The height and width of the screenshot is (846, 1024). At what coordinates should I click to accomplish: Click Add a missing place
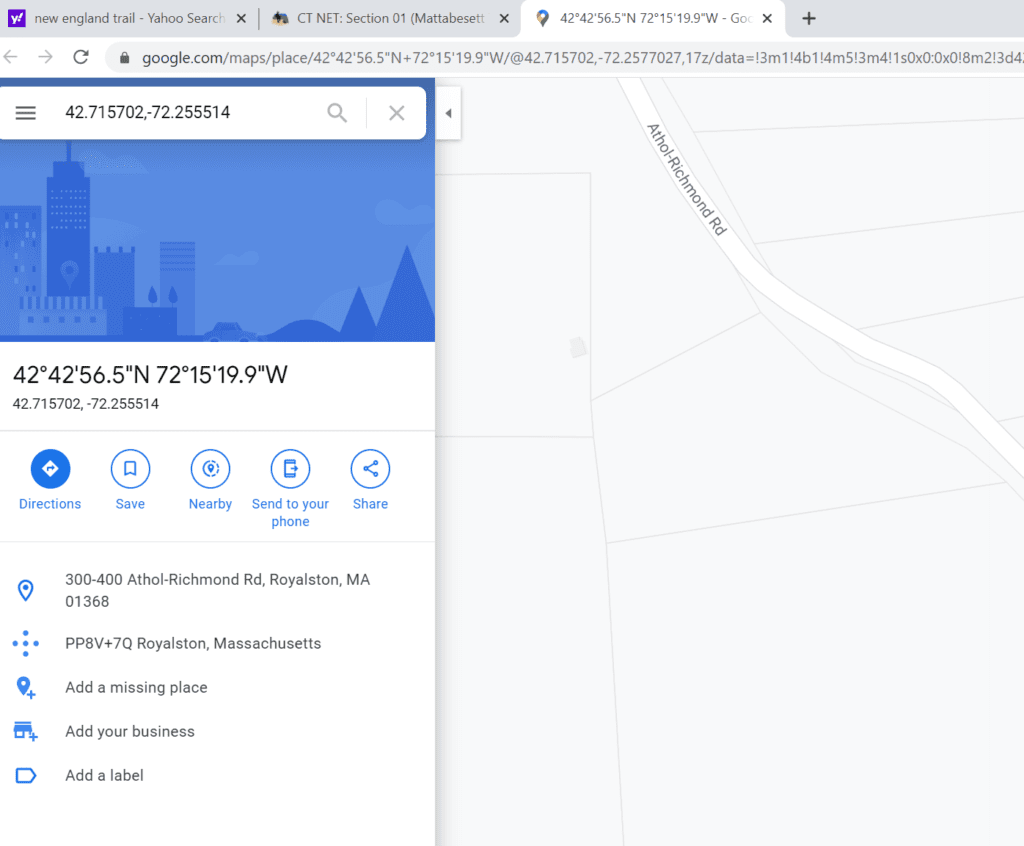[x=136, y=688]
